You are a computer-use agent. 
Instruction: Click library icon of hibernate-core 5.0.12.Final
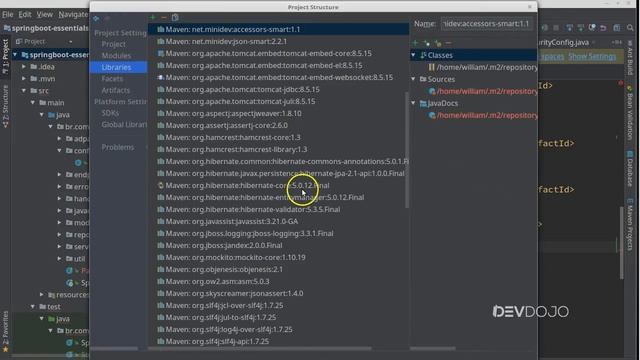pos(161,185)
